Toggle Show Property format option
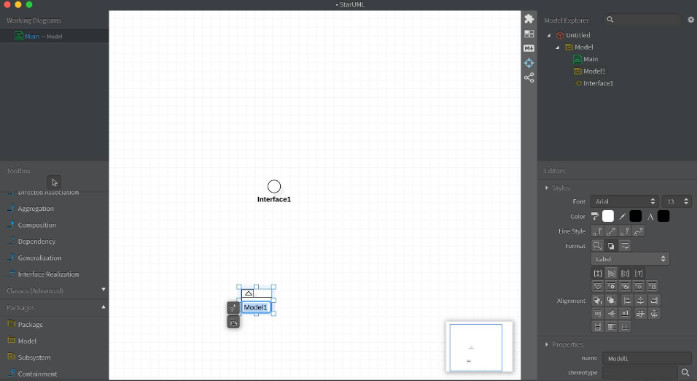The image size is (697, 381). 625,273
